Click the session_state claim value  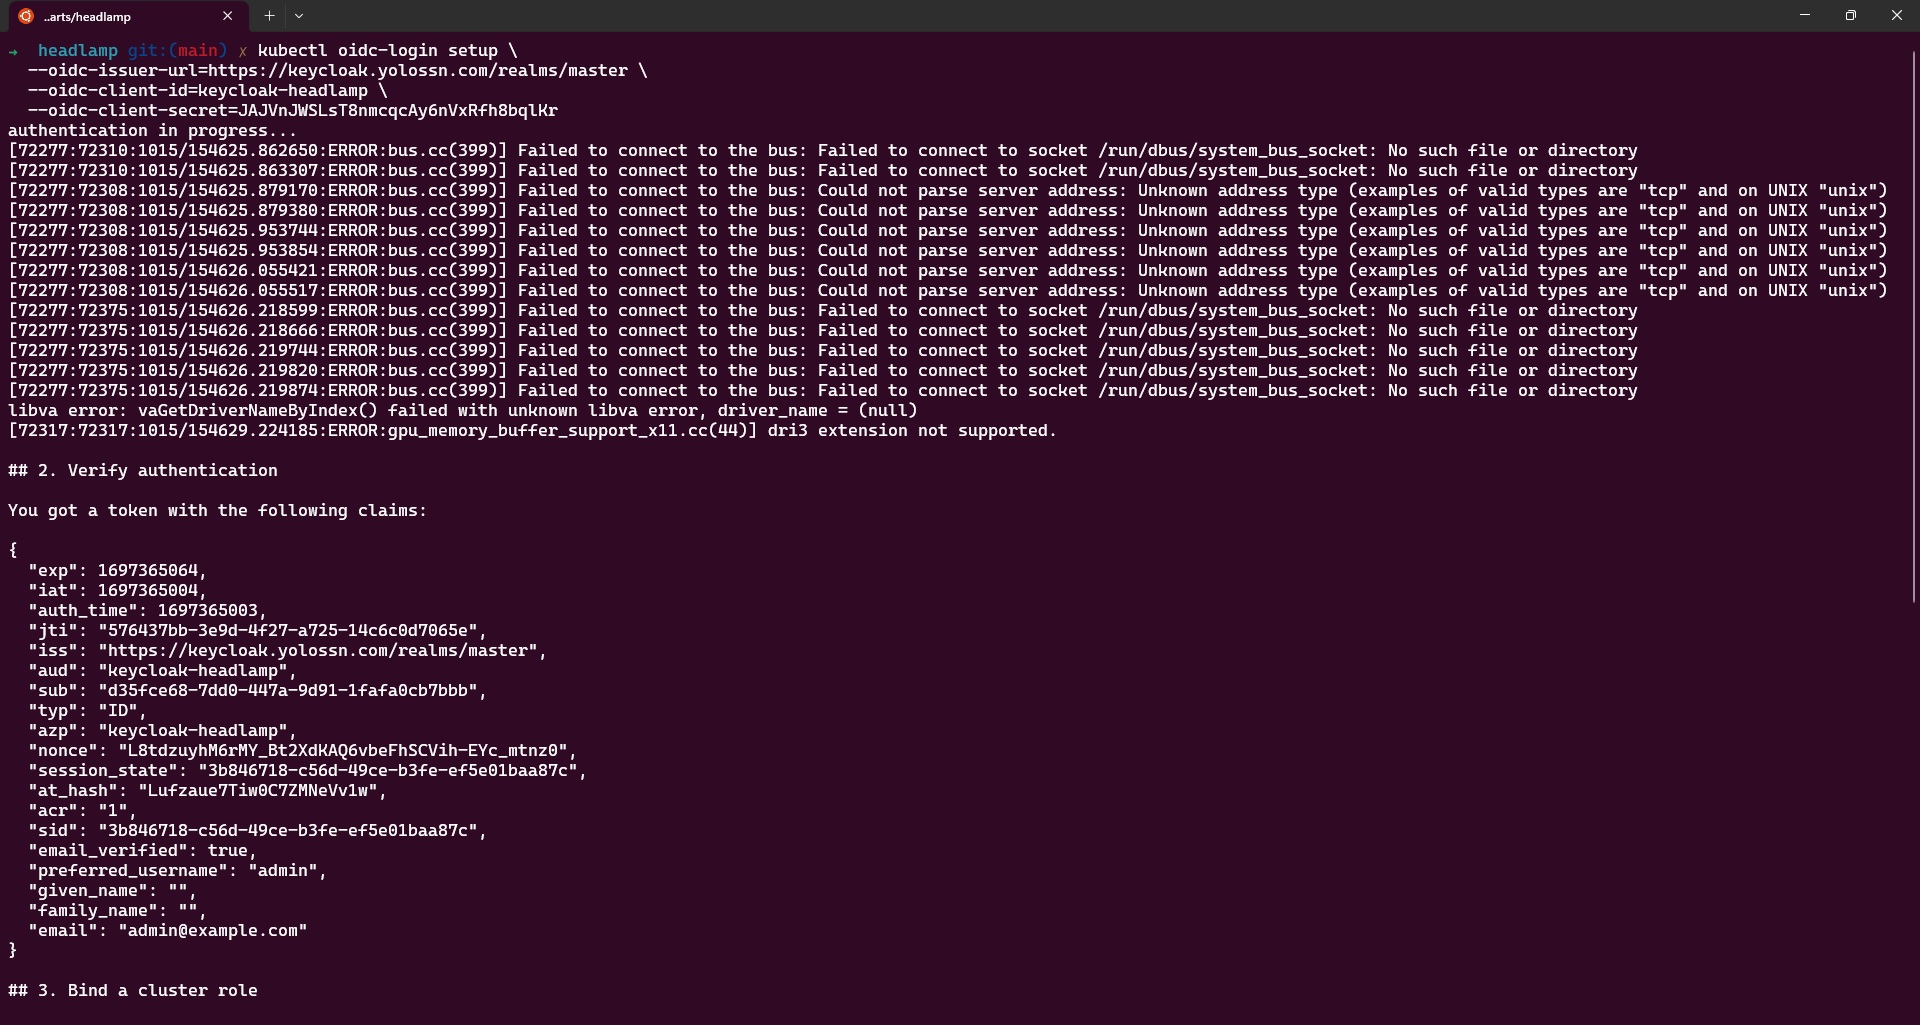click(x=392, y=770)
